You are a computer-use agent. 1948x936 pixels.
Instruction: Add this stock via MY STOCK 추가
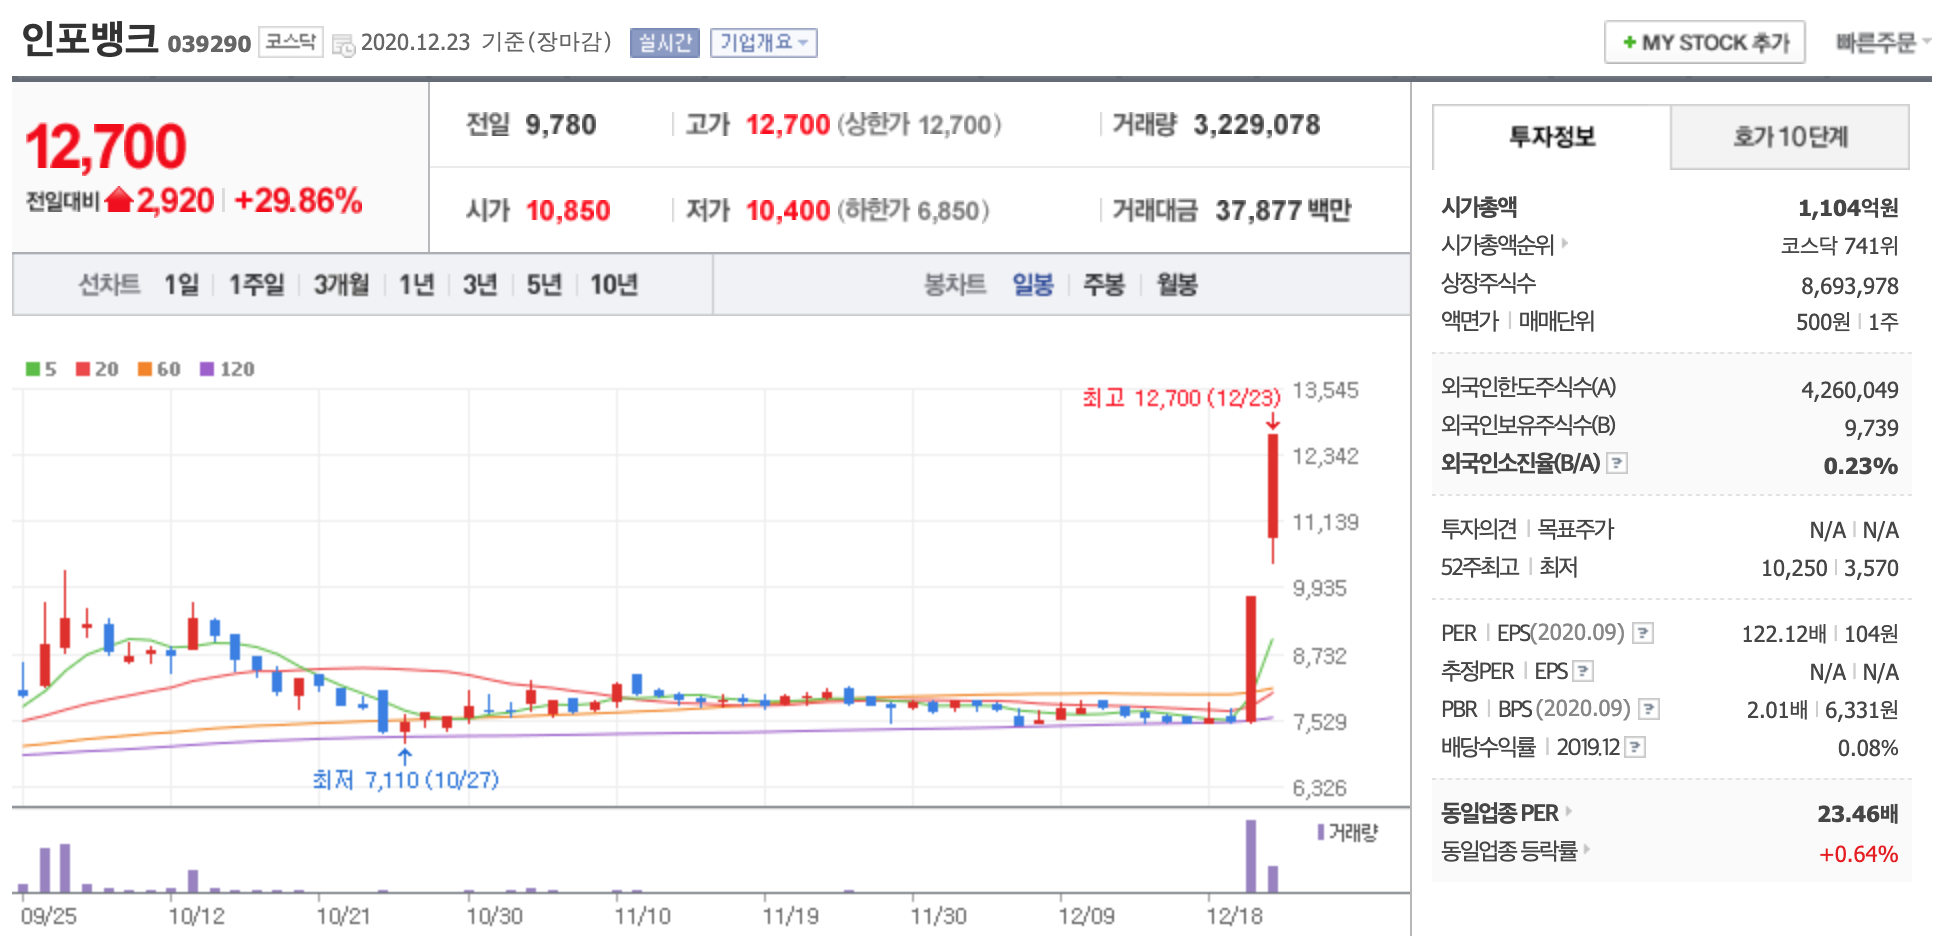(x=1705, y=43)
